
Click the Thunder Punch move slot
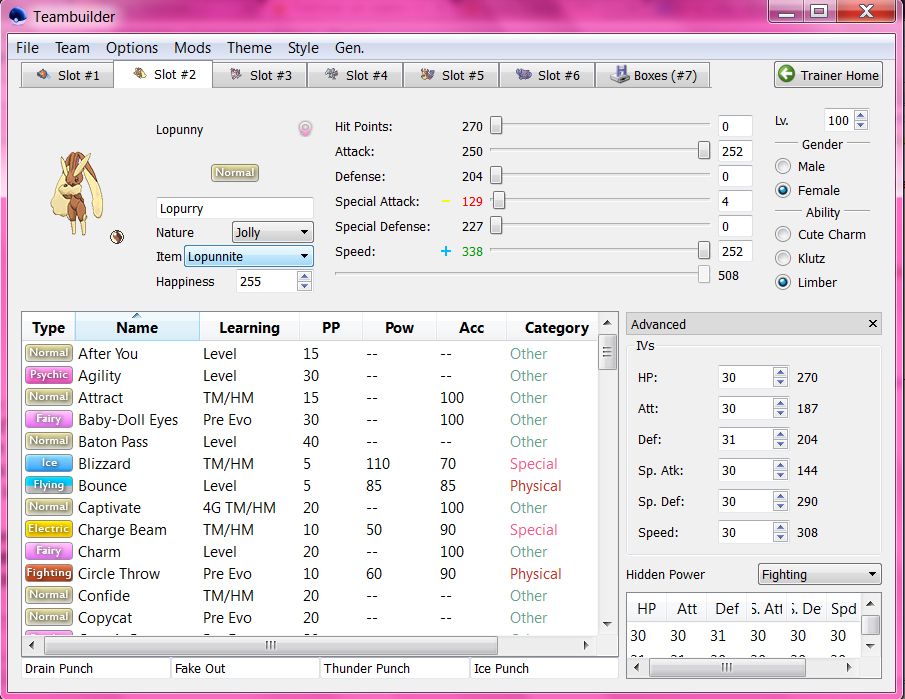(x=395, y=668)
